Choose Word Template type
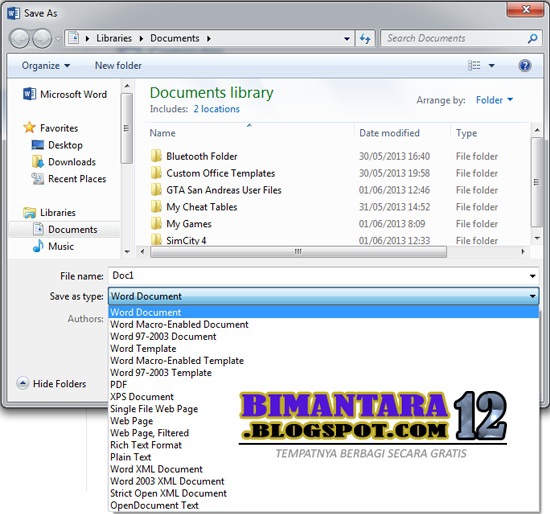The height and width of the screenshot is (514, 550). 323,348
